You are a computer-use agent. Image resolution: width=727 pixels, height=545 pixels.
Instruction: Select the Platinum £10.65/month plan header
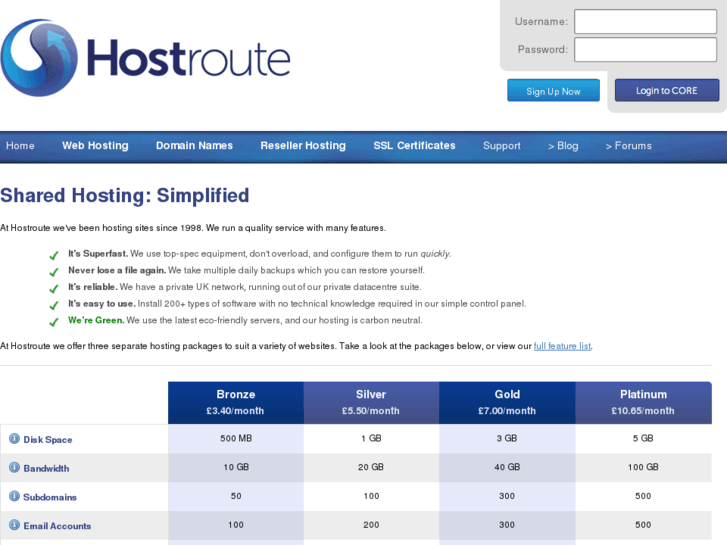[643, 402]
